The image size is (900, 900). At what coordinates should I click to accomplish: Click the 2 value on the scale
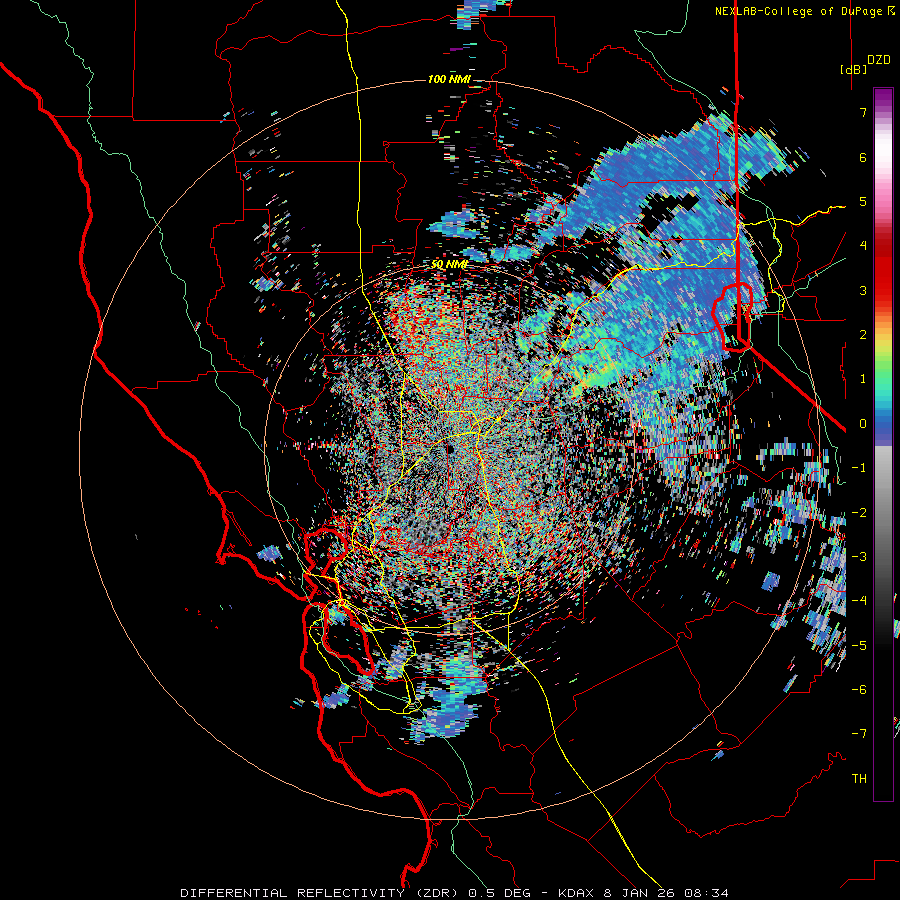click(863, 335)
